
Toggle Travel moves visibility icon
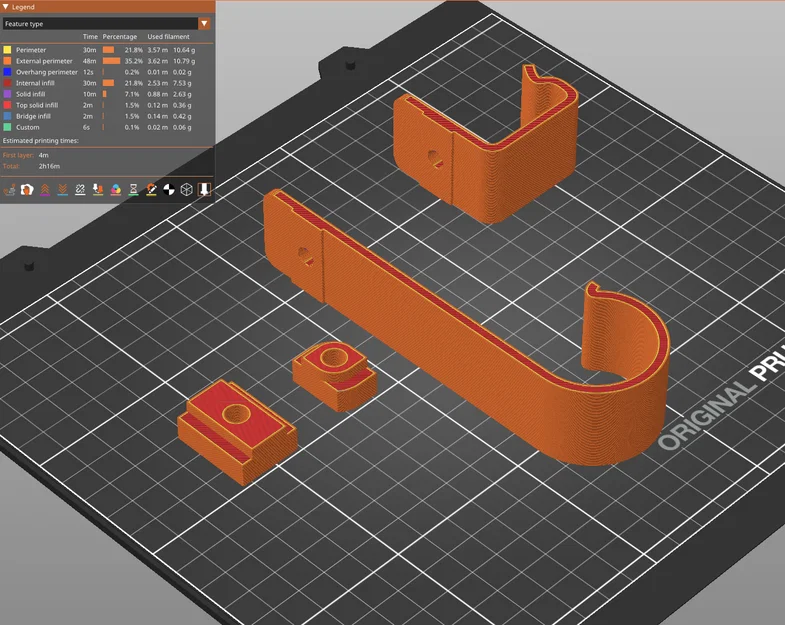[9, 190]
